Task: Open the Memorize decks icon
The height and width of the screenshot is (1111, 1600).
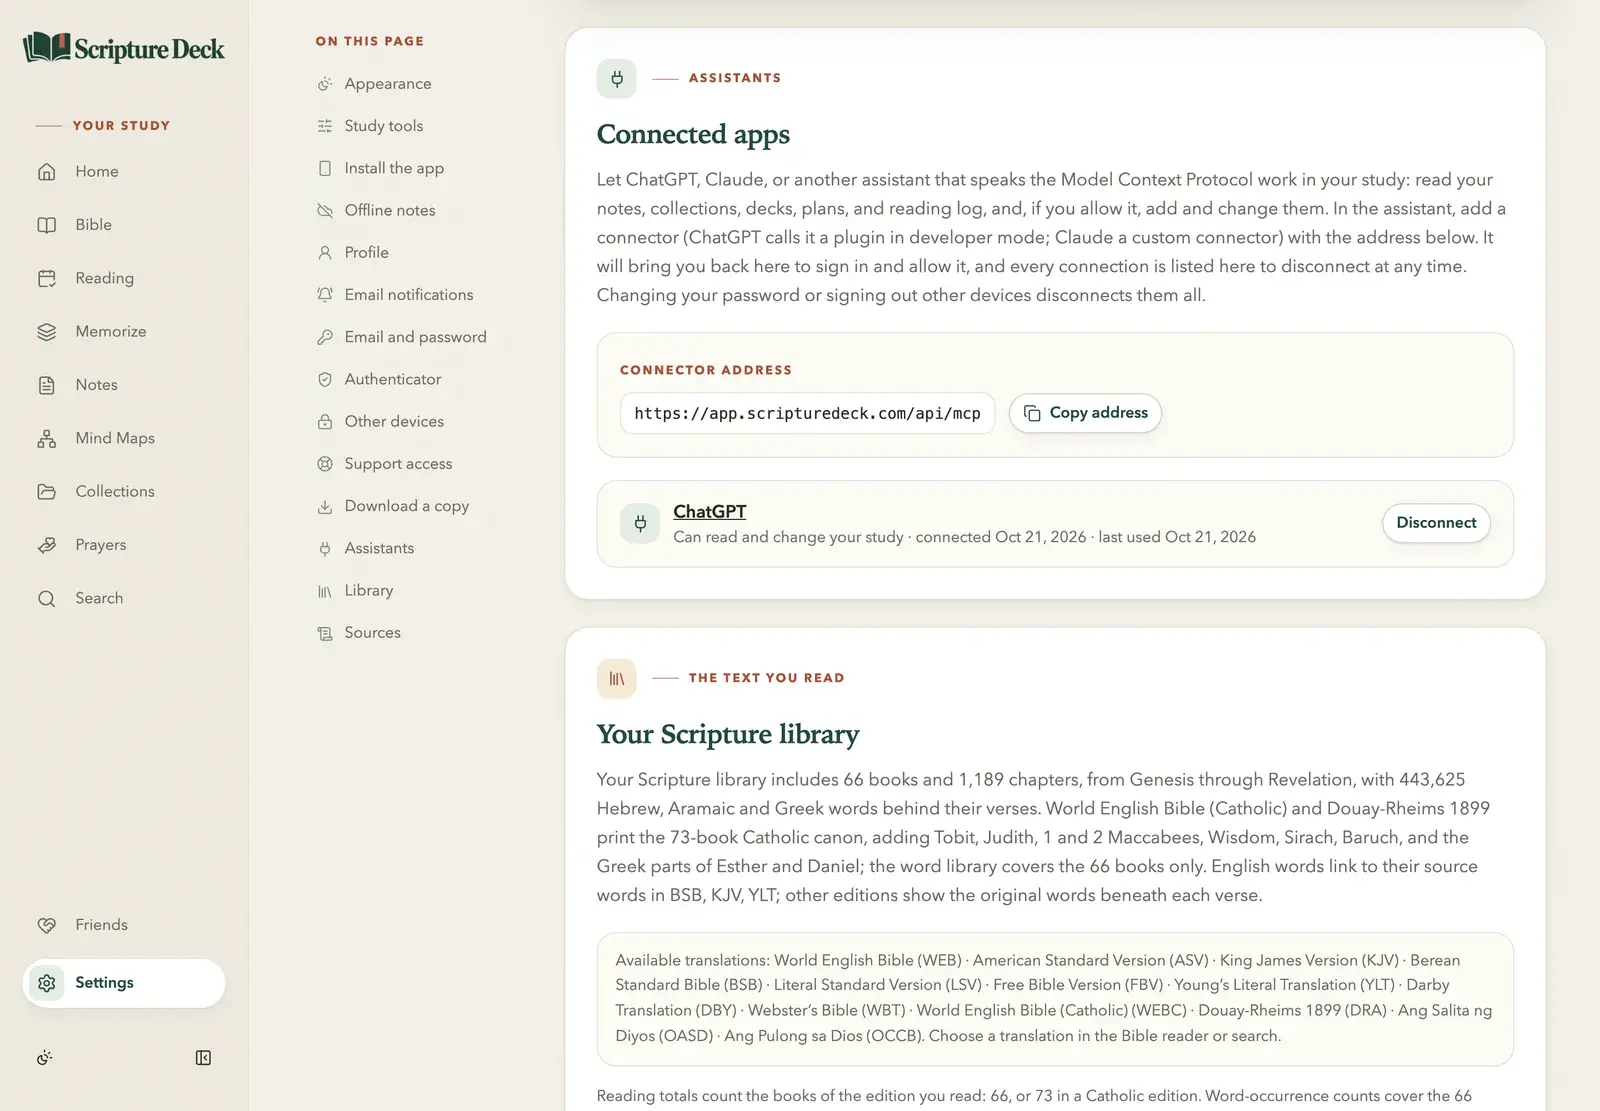Action: pyautogui.click(x=47, y=332)
